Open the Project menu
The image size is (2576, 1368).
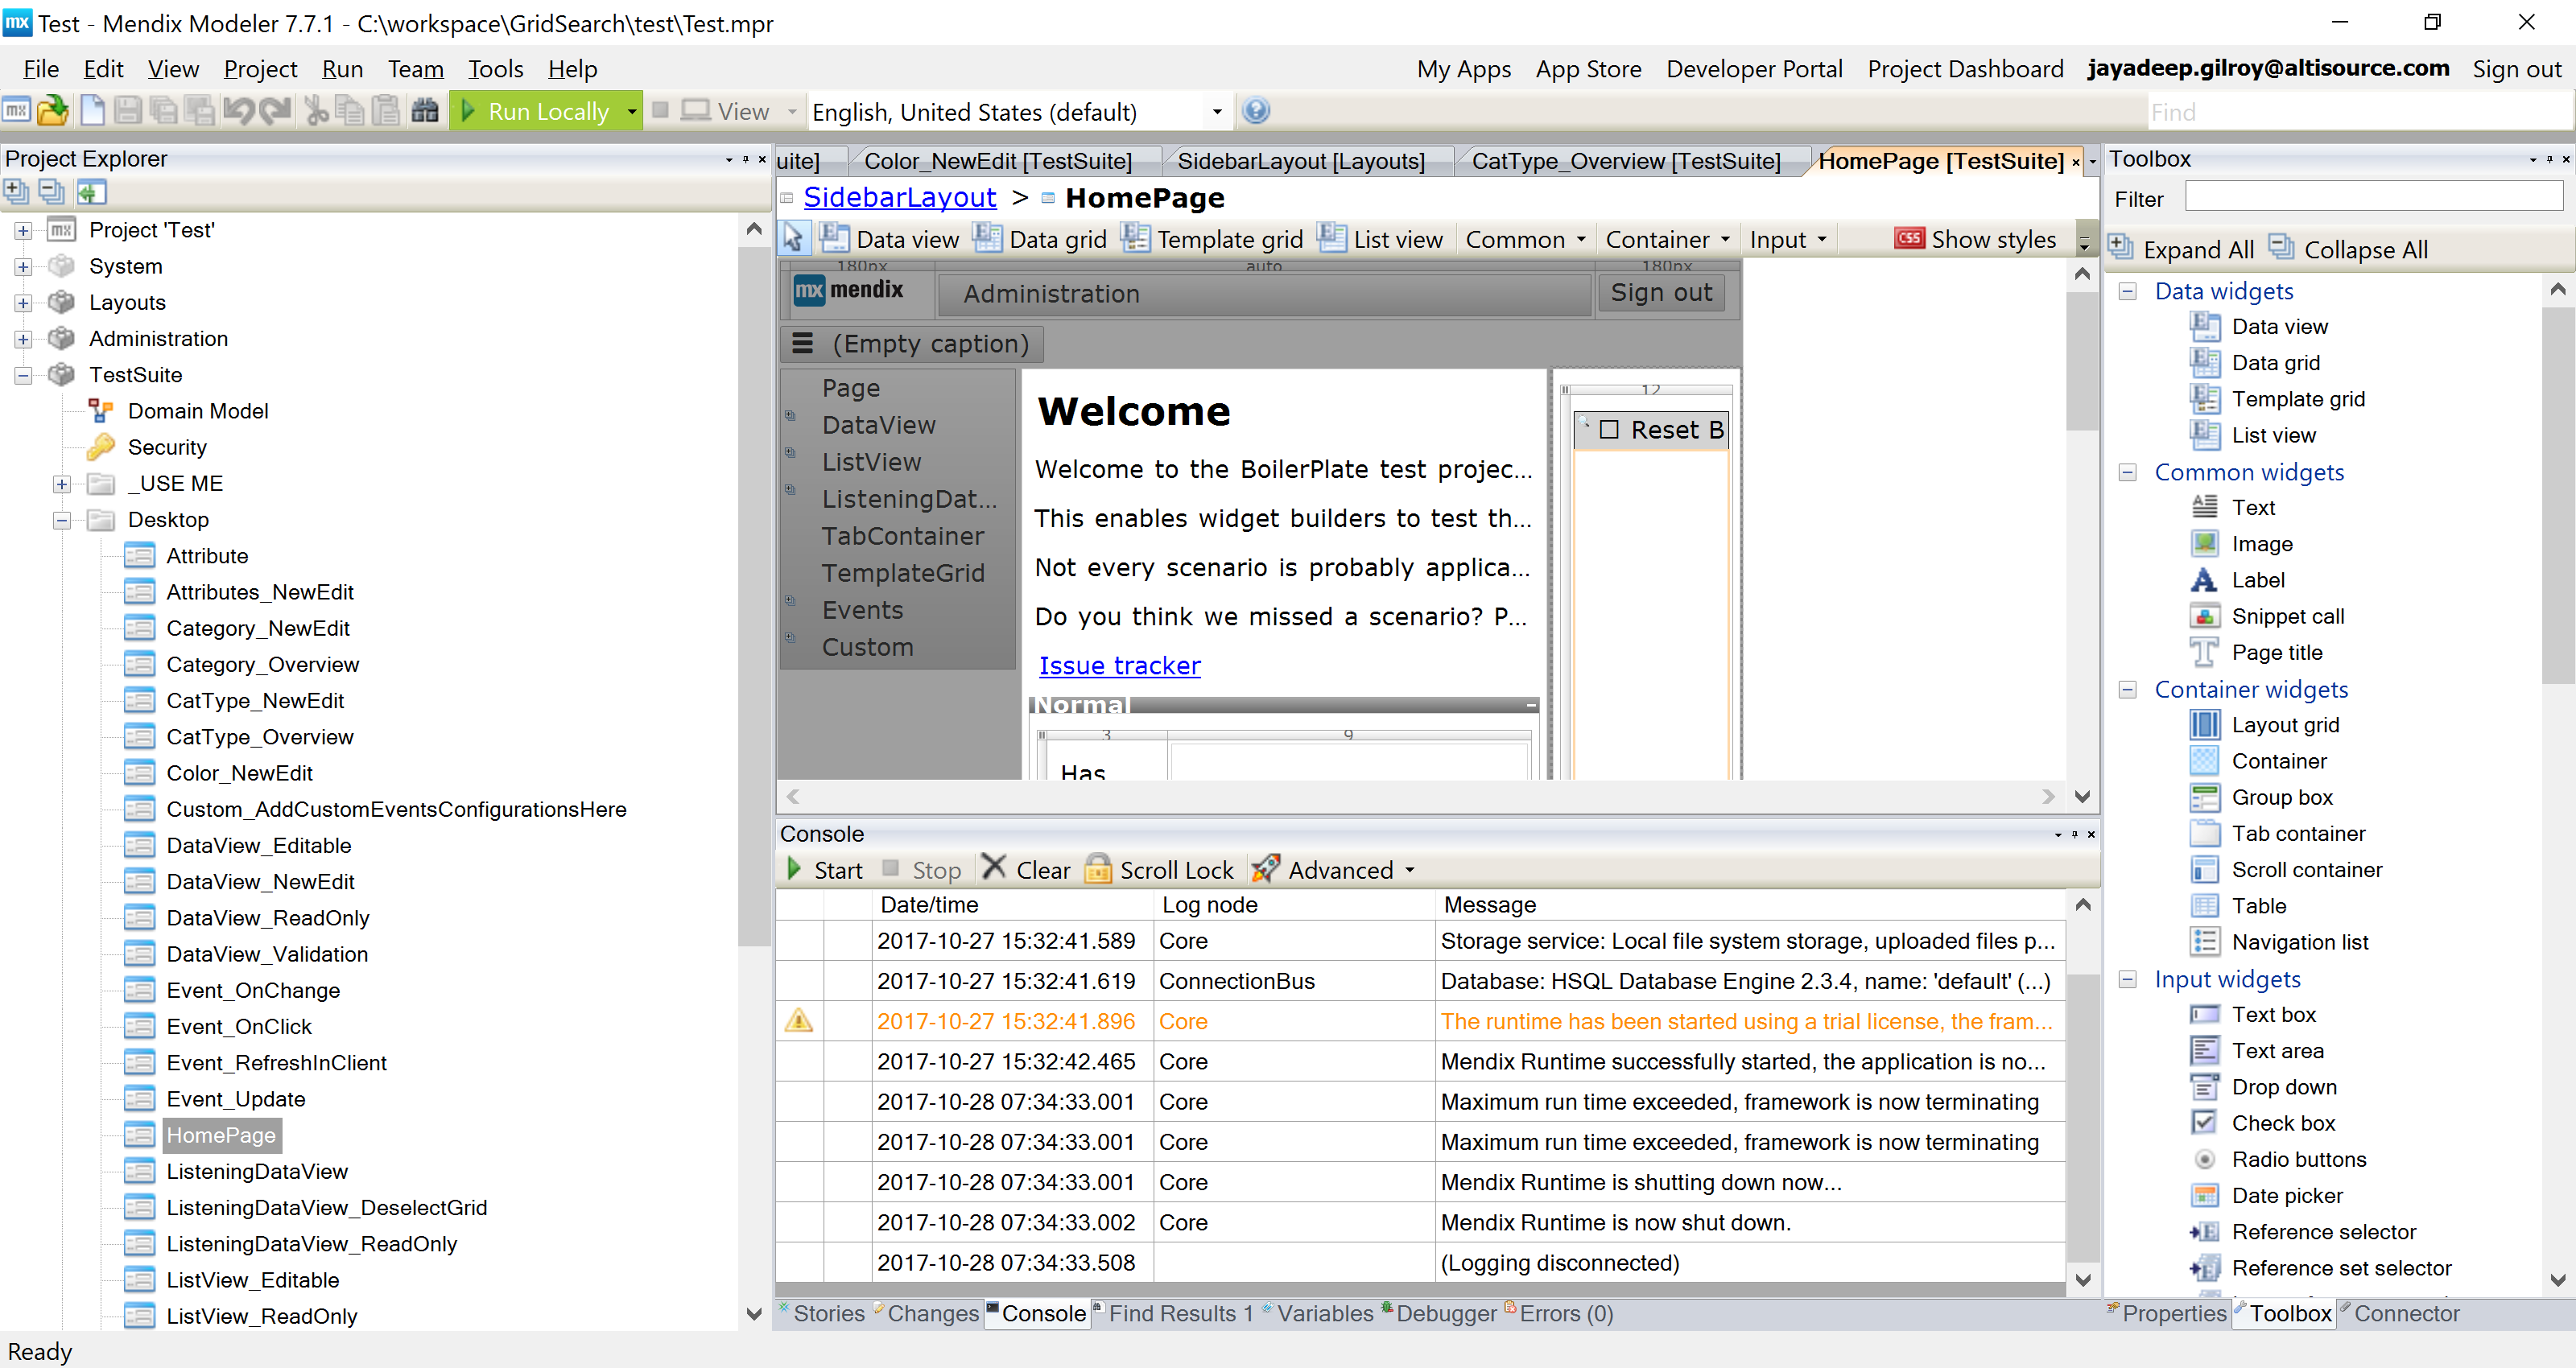click(x=260, y=69)
